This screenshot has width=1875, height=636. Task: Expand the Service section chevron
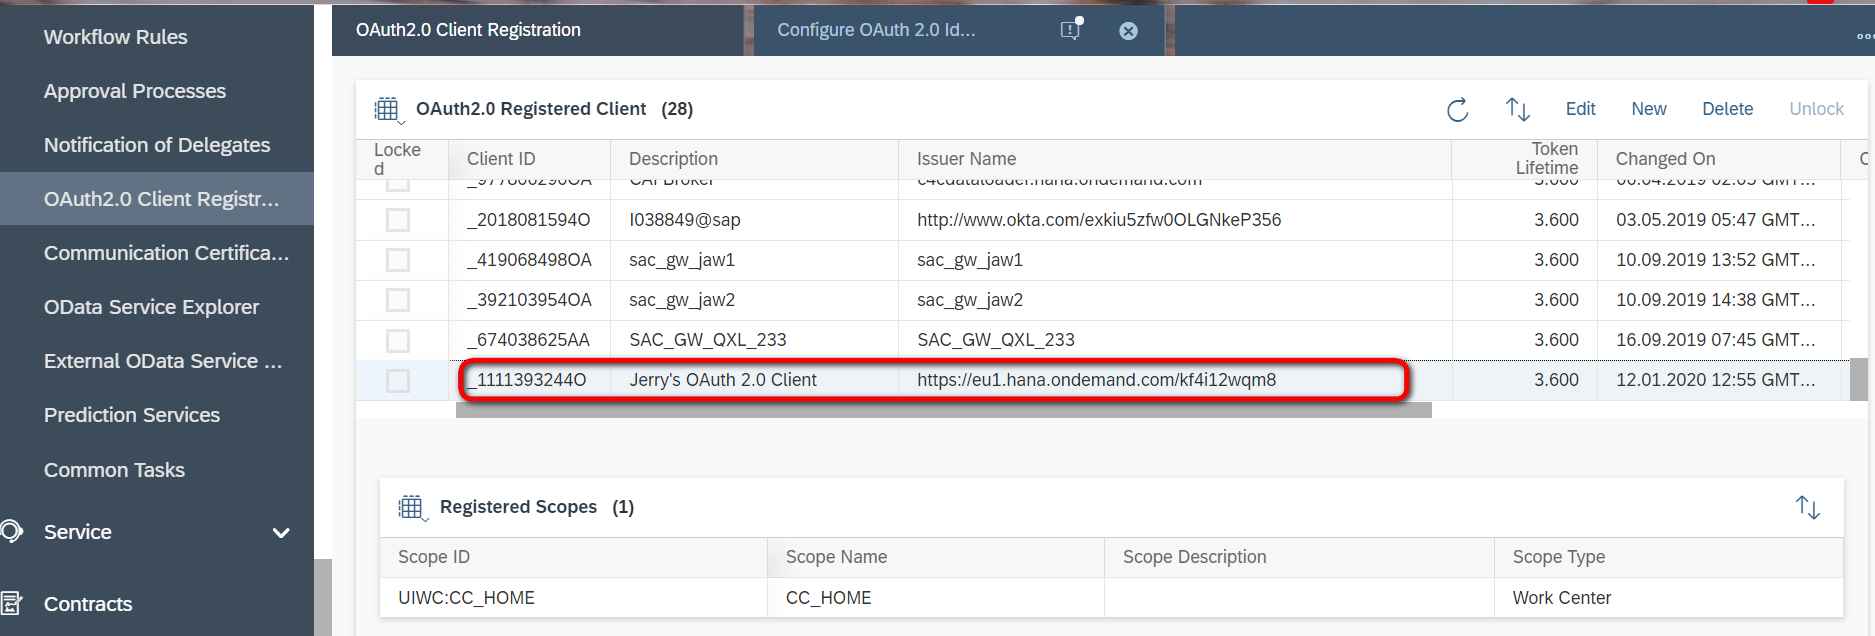coord(281,533)
